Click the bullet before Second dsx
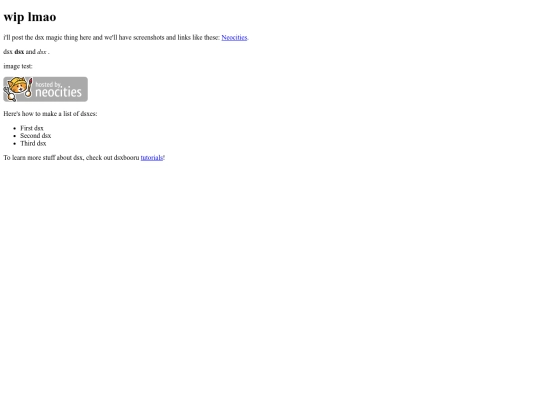The image size is (540, 405). pos(14,136)
